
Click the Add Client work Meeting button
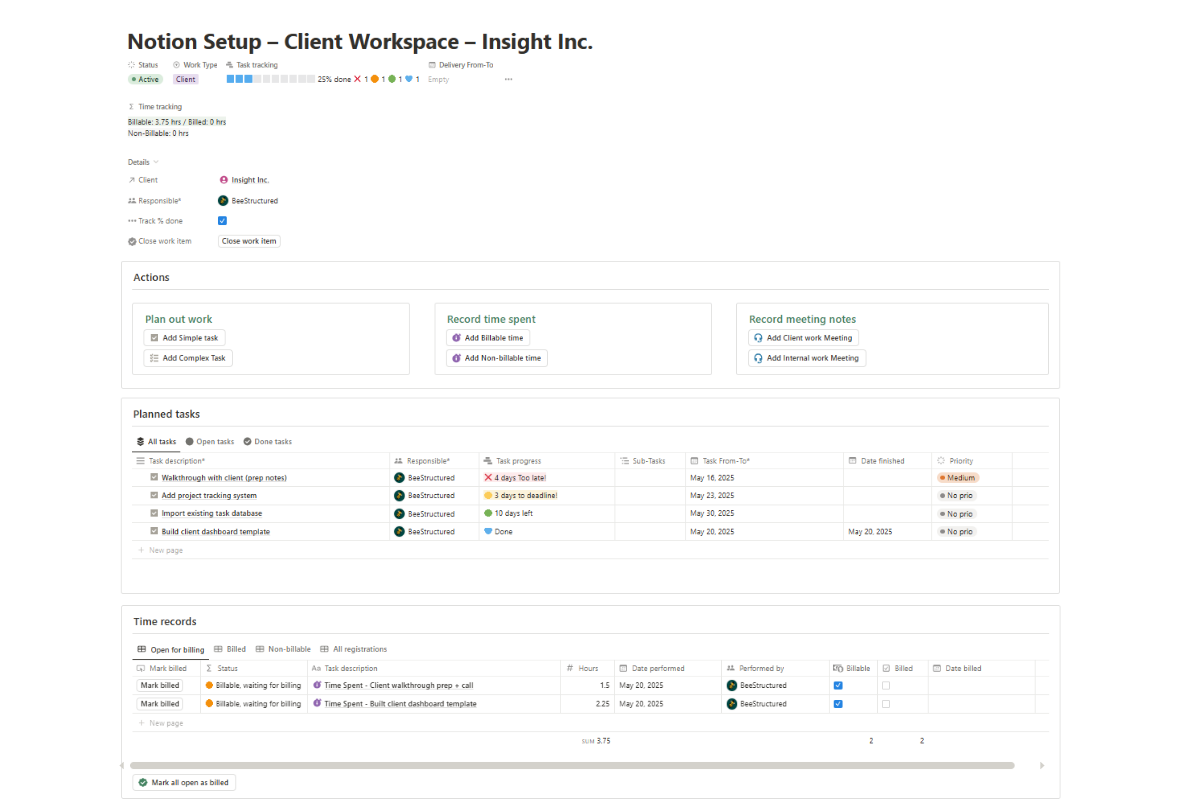click(x=803, y=338)
